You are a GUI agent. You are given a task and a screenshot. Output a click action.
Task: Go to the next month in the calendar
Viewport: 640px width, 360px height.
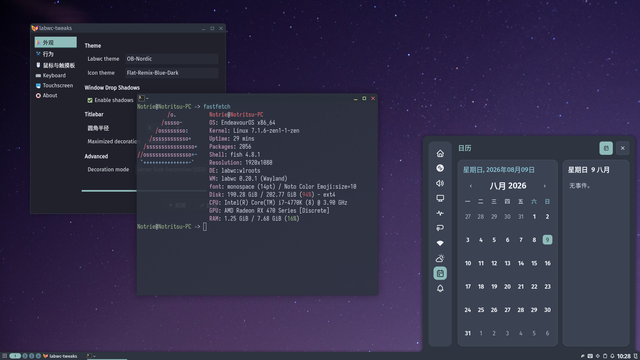click(544, 186)
